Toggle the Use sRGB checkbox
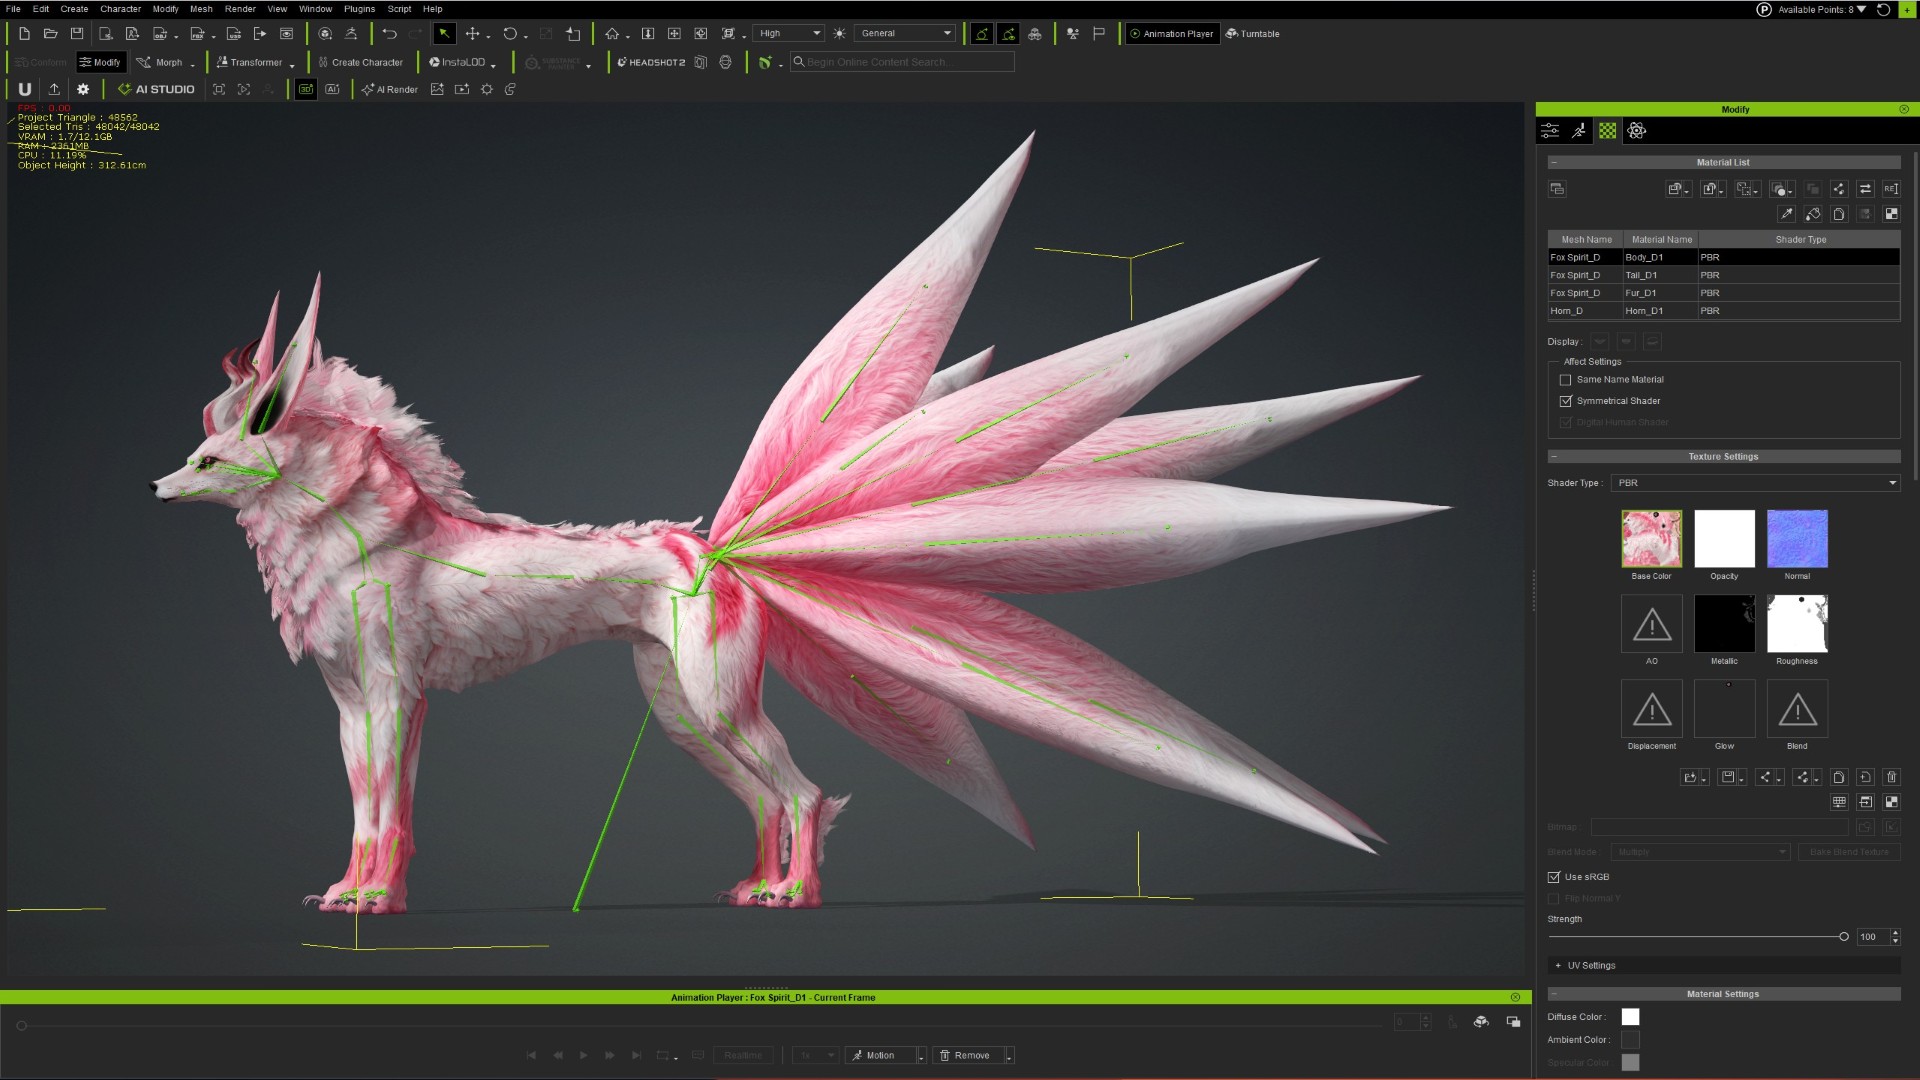 pos(1554,877)
